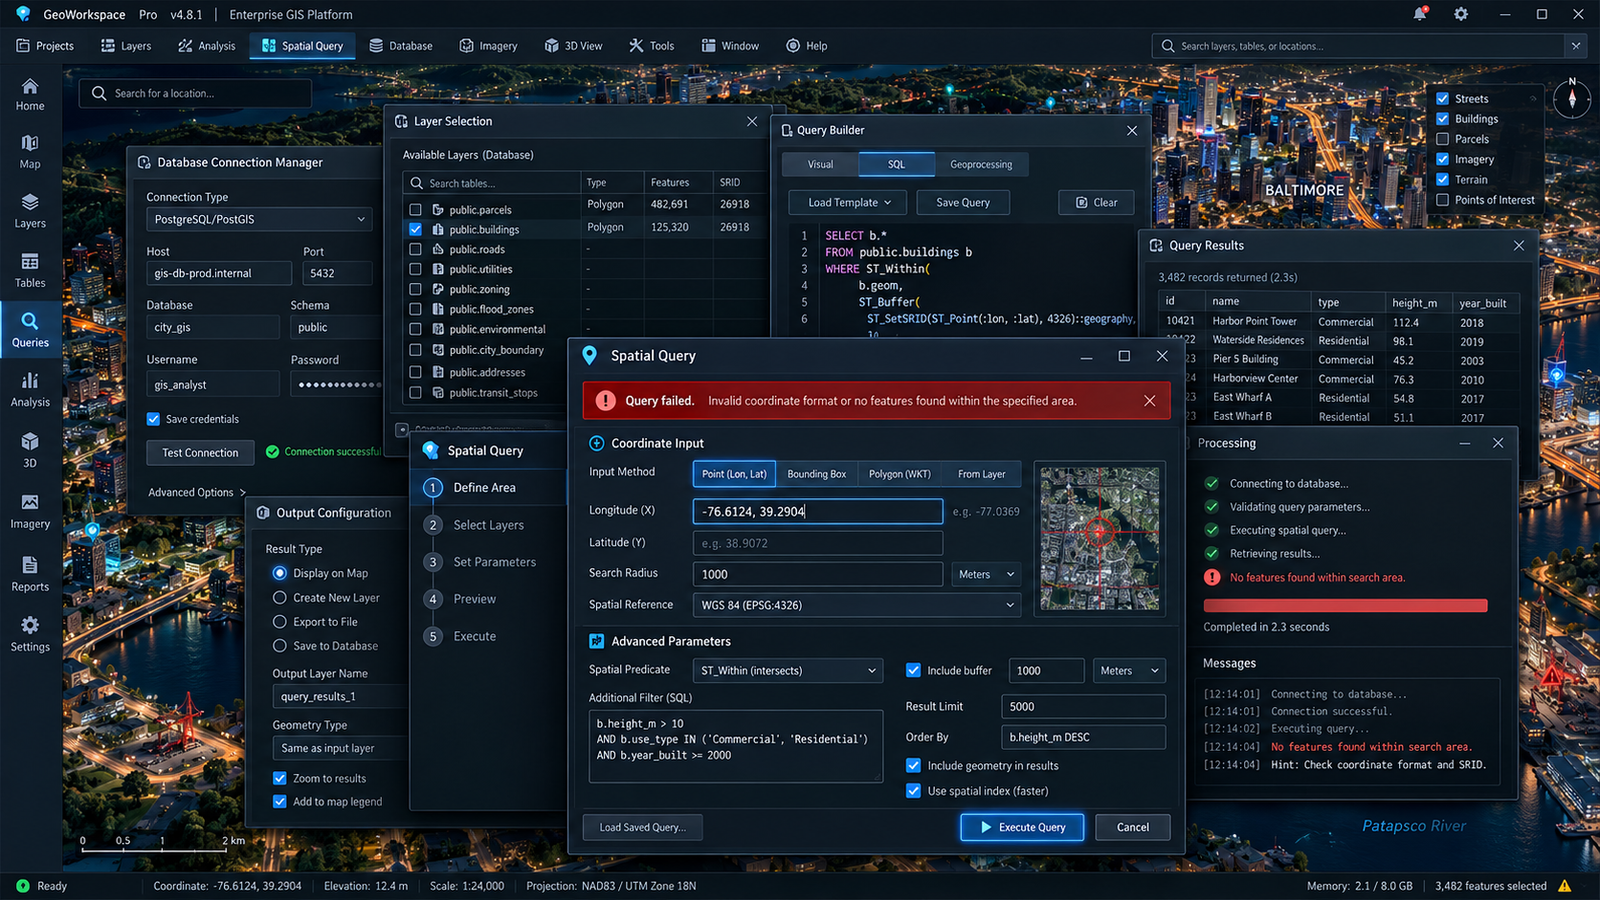The height and width of the screenshot is (900, 1600).
Task: Click the Save Query button
Action: click(x=963, y=202)
